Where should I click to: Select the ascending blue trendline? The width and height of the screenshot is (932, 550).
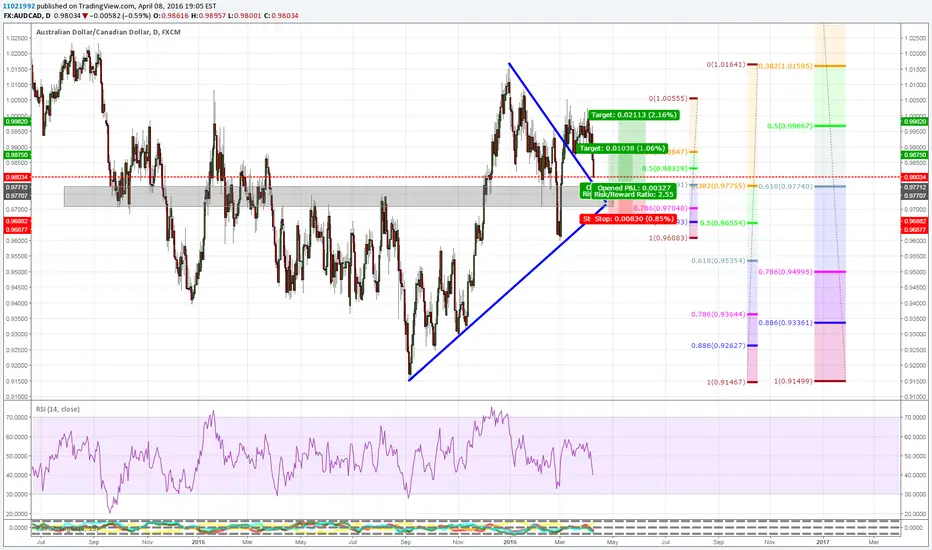point(508,292)
